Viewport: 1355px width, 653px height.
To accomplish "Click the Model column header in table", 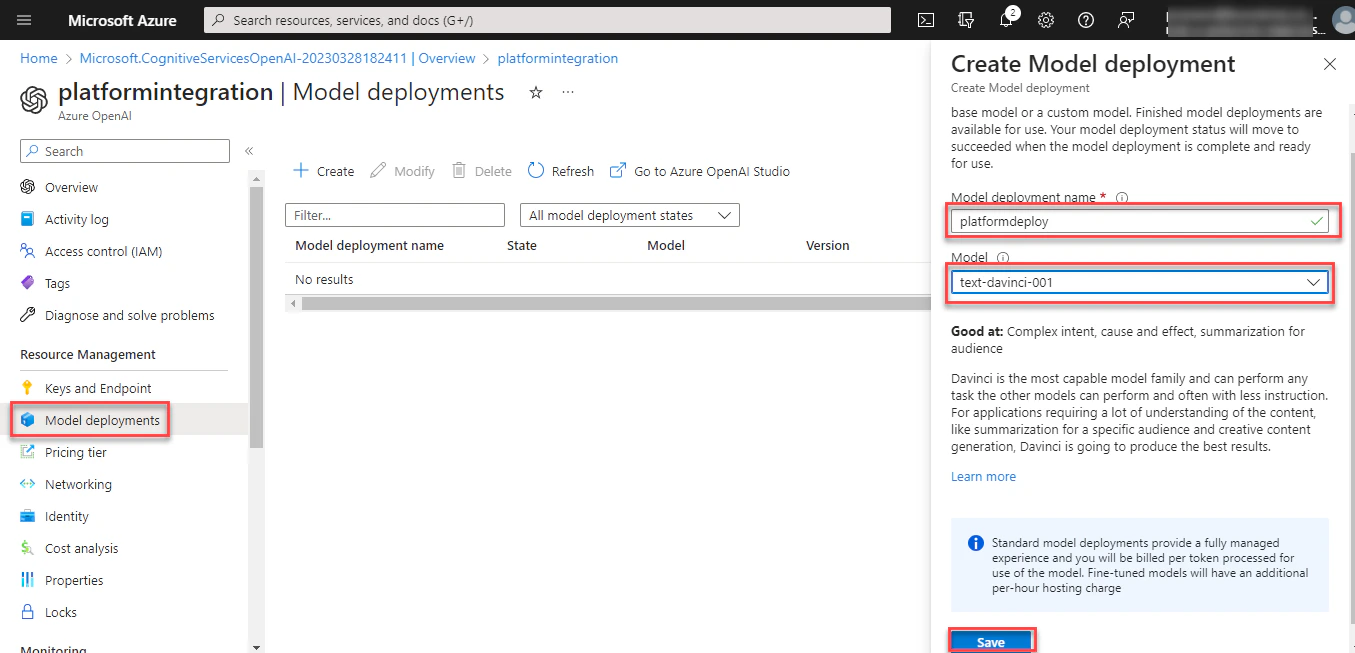I will 666,245.
